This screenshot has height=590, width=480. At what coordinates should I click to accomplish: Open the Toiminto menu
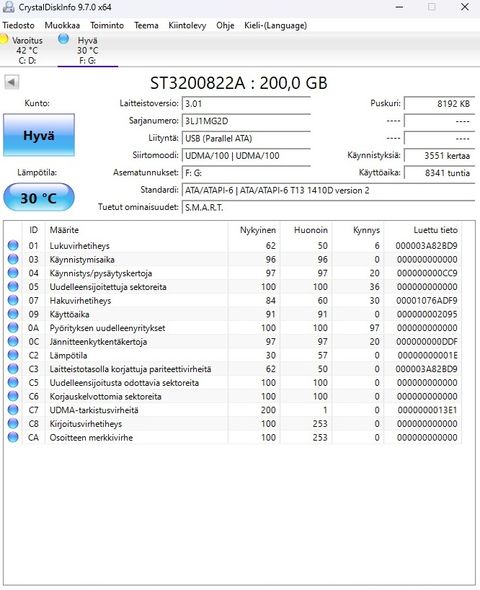click(107, 26)
